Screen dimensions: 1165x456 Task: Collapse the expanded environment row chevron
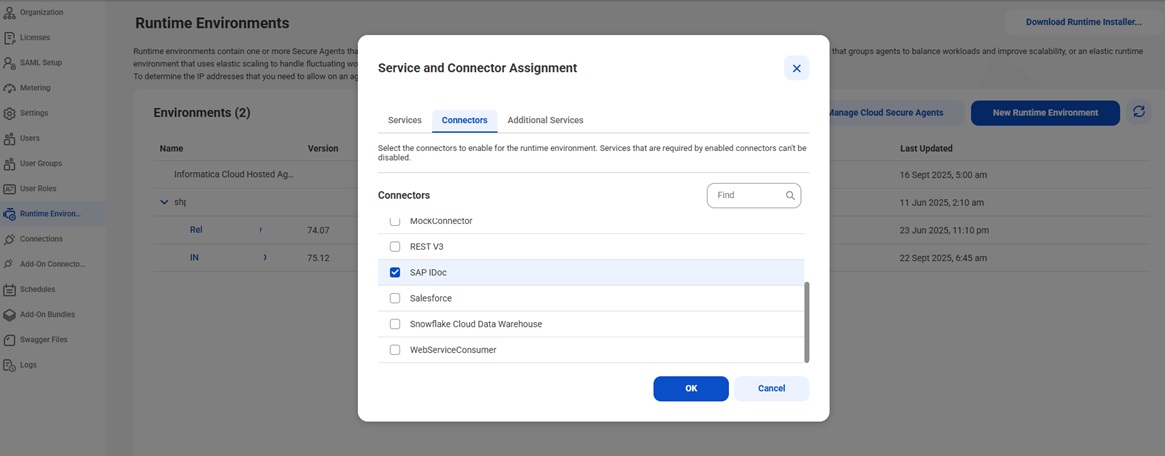coord(164,202)
